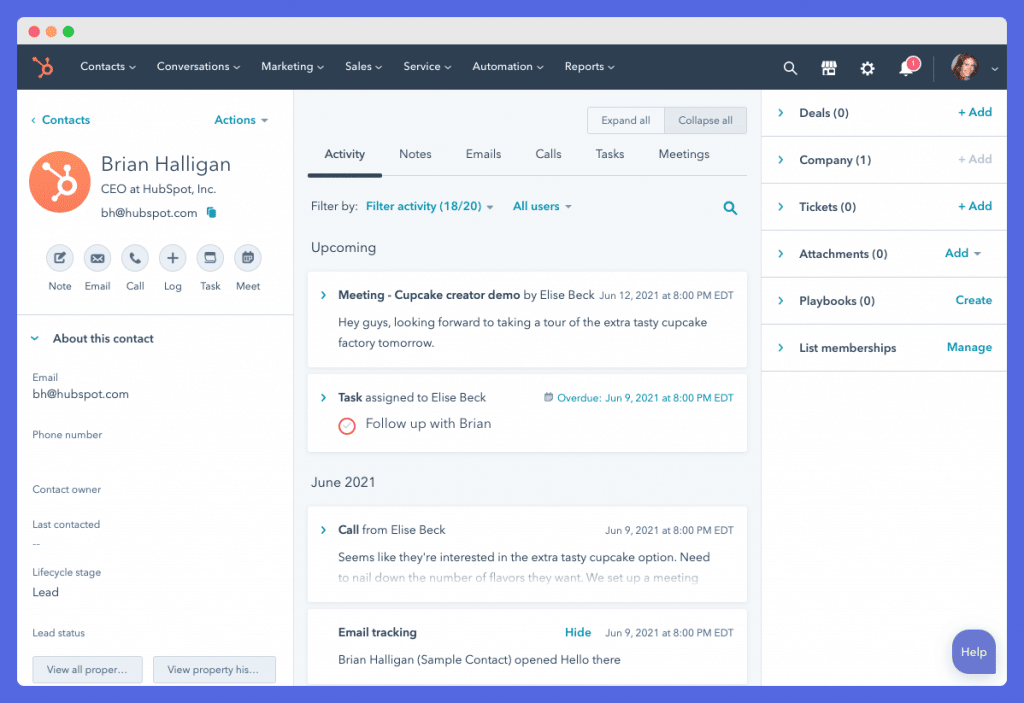Viewport: 1024px width, 703px height.
Task: Open the All users filter dropdown
Action: click(542, 206)
